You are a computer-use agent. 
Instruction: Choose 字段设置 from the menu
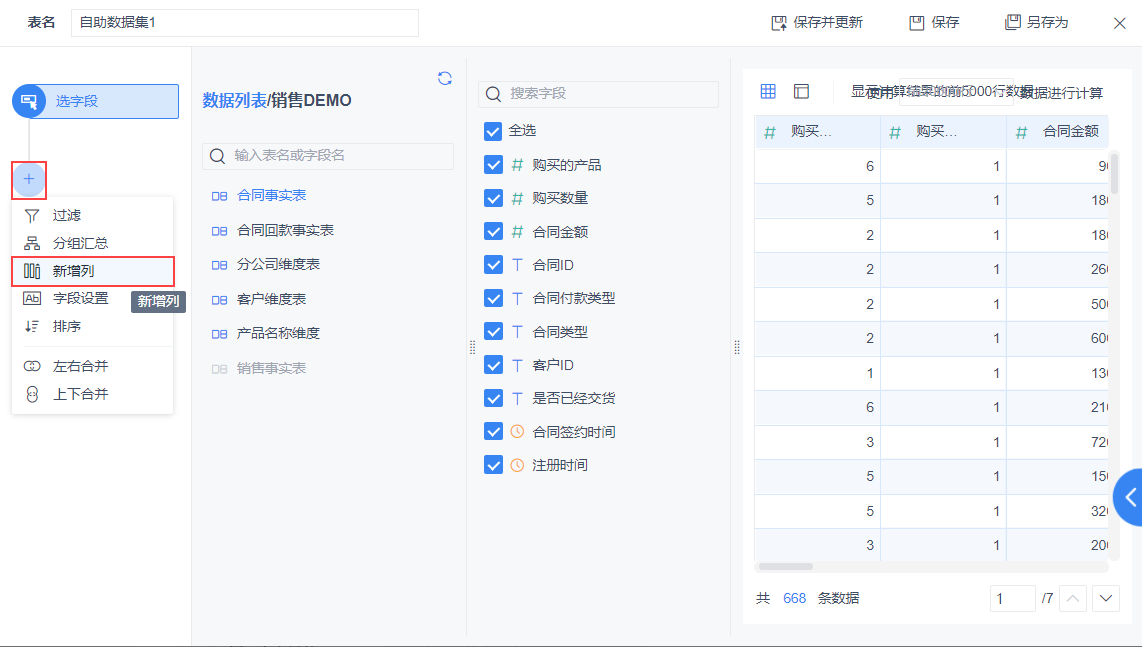coord(92,299)
